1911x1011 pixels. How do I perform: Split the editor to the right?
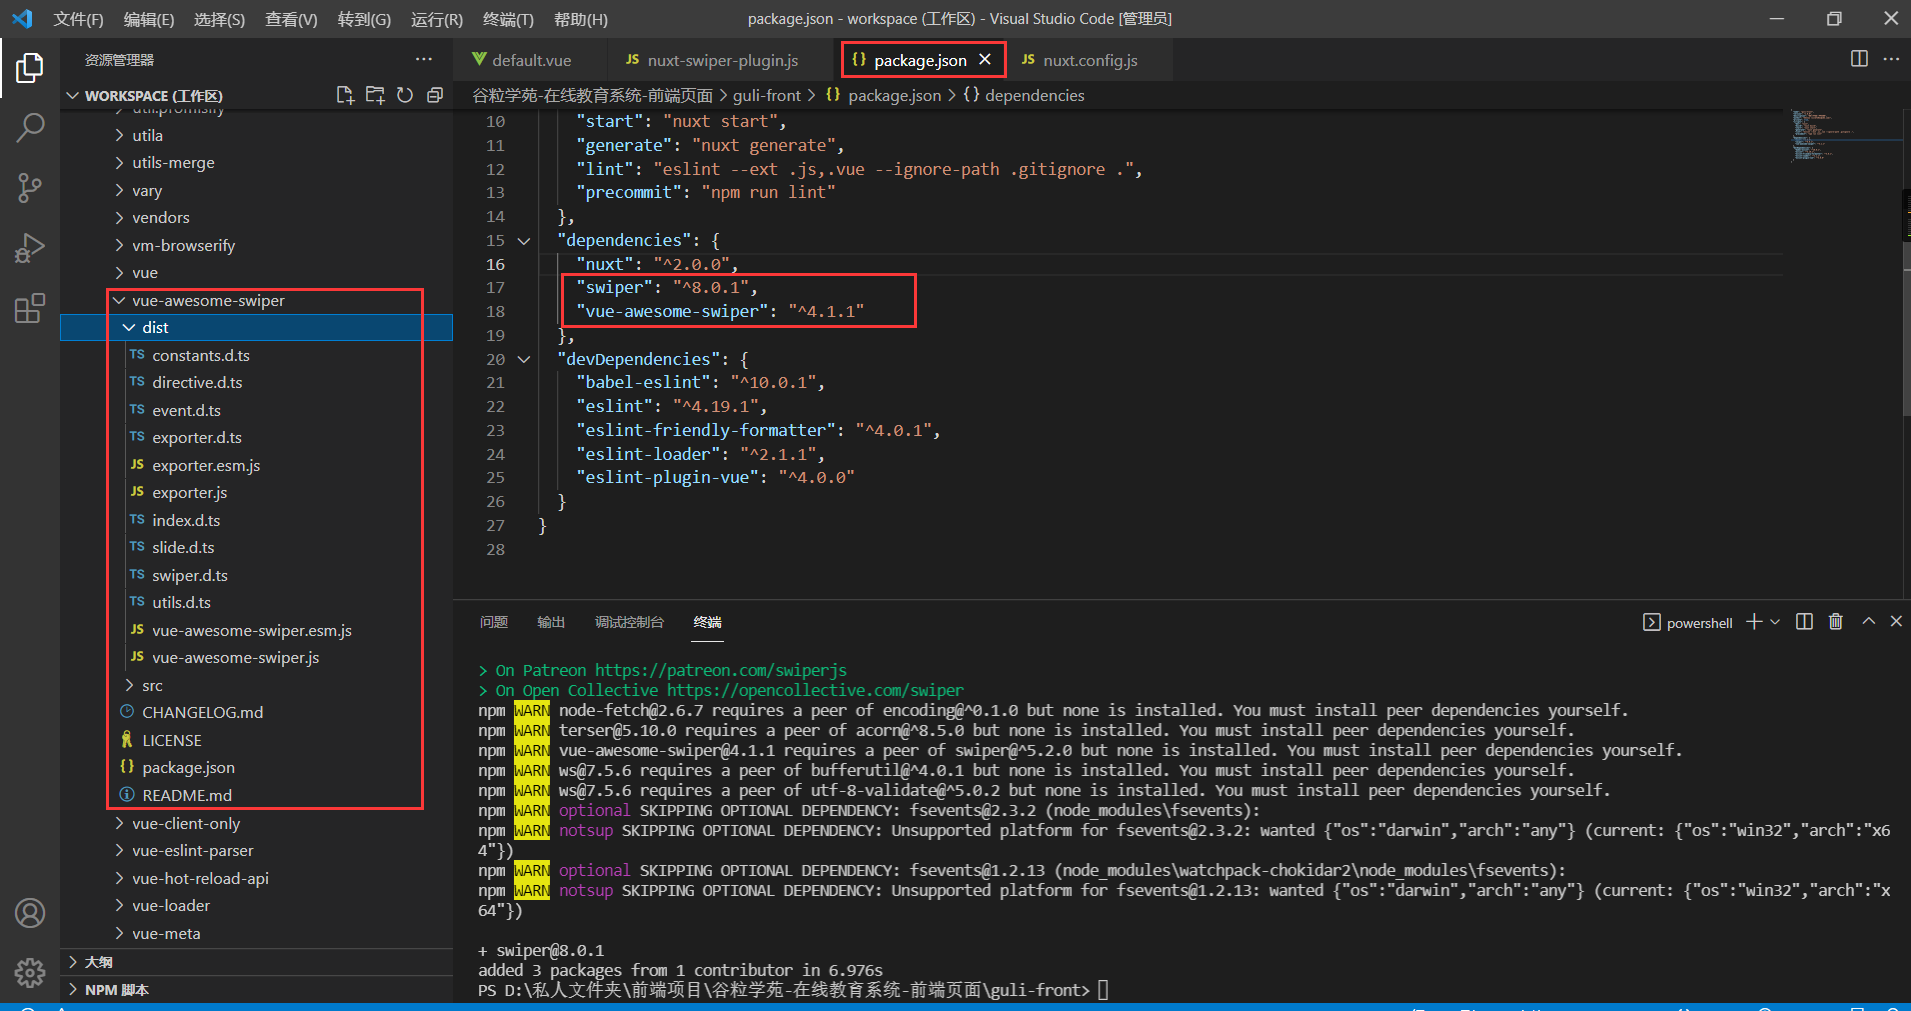pyautogui.click(x=1859, y=59)
